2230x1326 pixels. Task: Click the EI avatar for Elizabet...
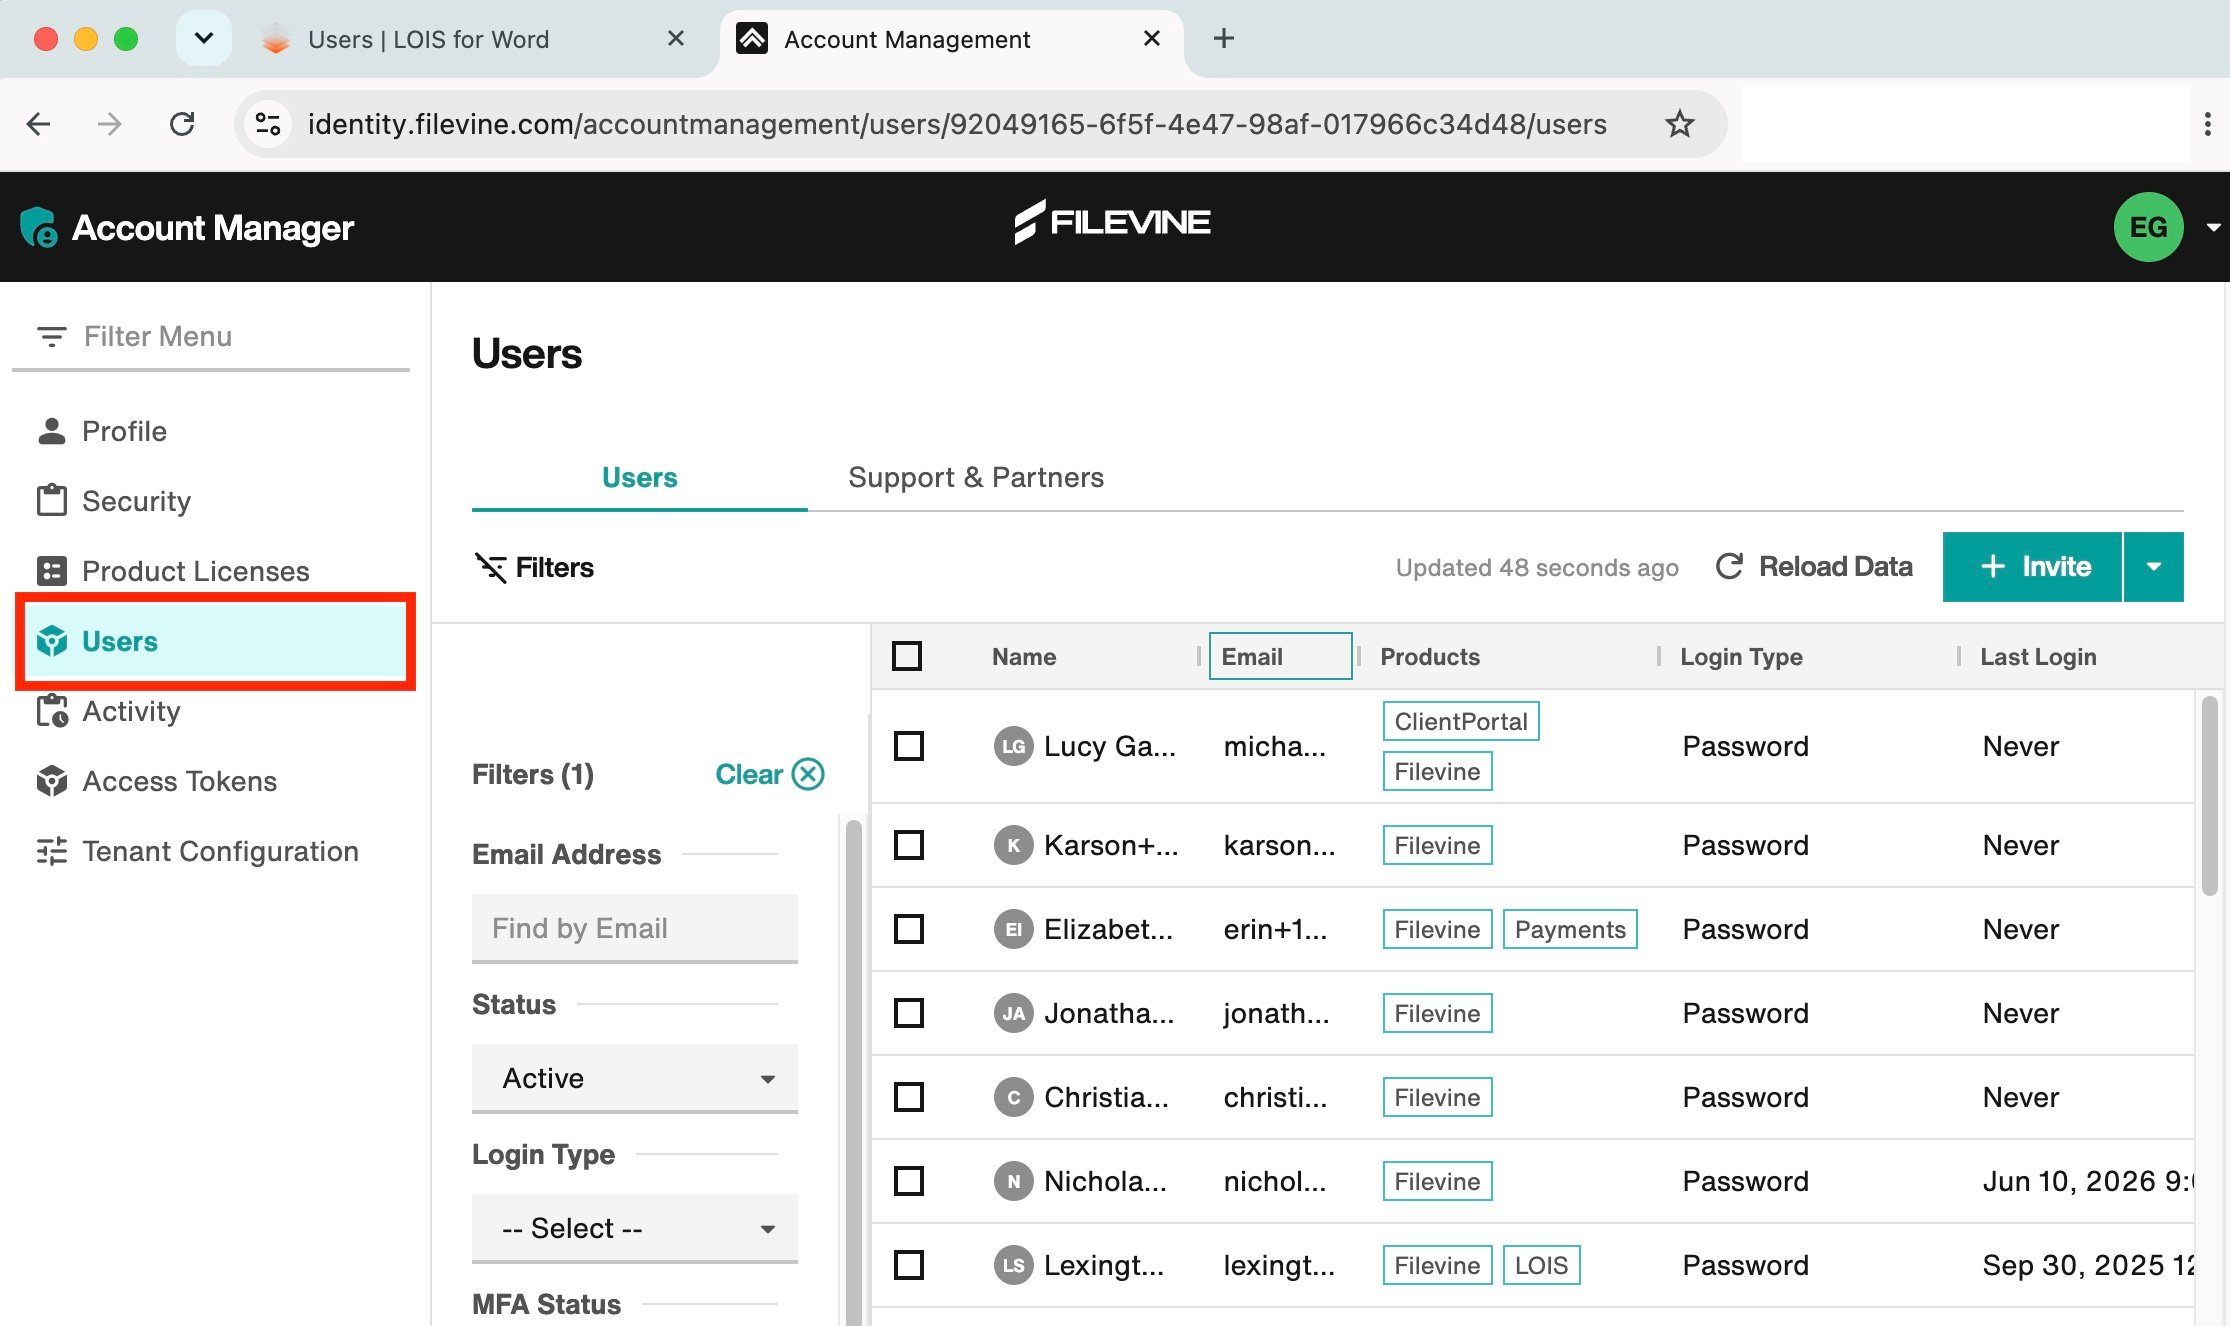pyautogui.click(x=1013, y=929)
